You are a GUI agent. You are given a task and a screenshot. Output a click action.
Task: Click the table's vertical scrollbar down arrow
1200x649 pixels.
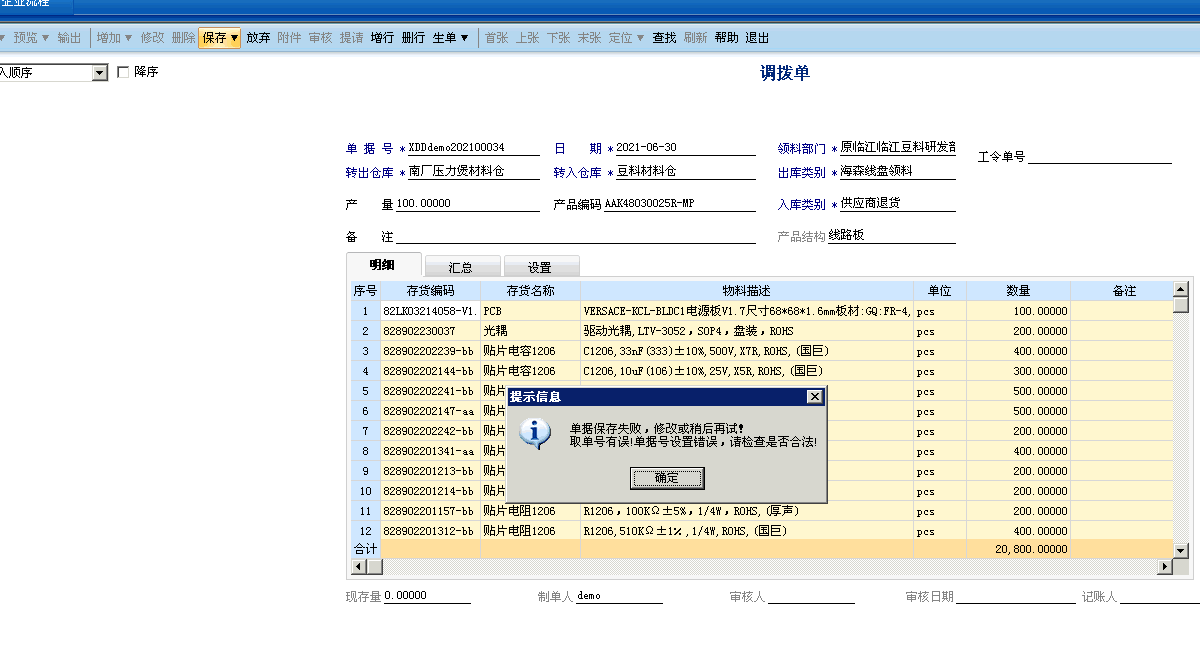1181,550
